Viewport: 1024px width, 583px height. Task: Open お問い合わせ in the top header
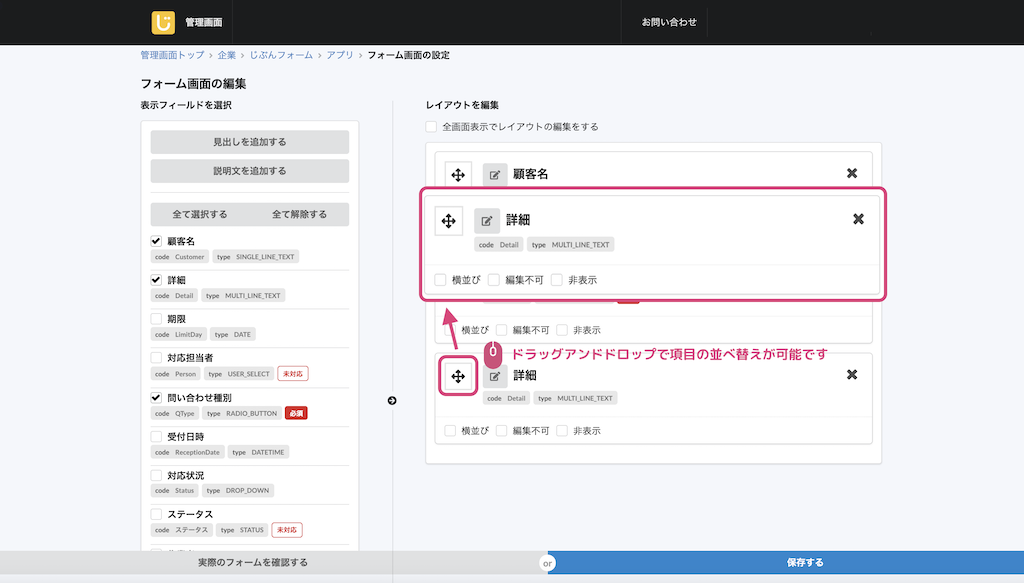(x=669, y=22)
